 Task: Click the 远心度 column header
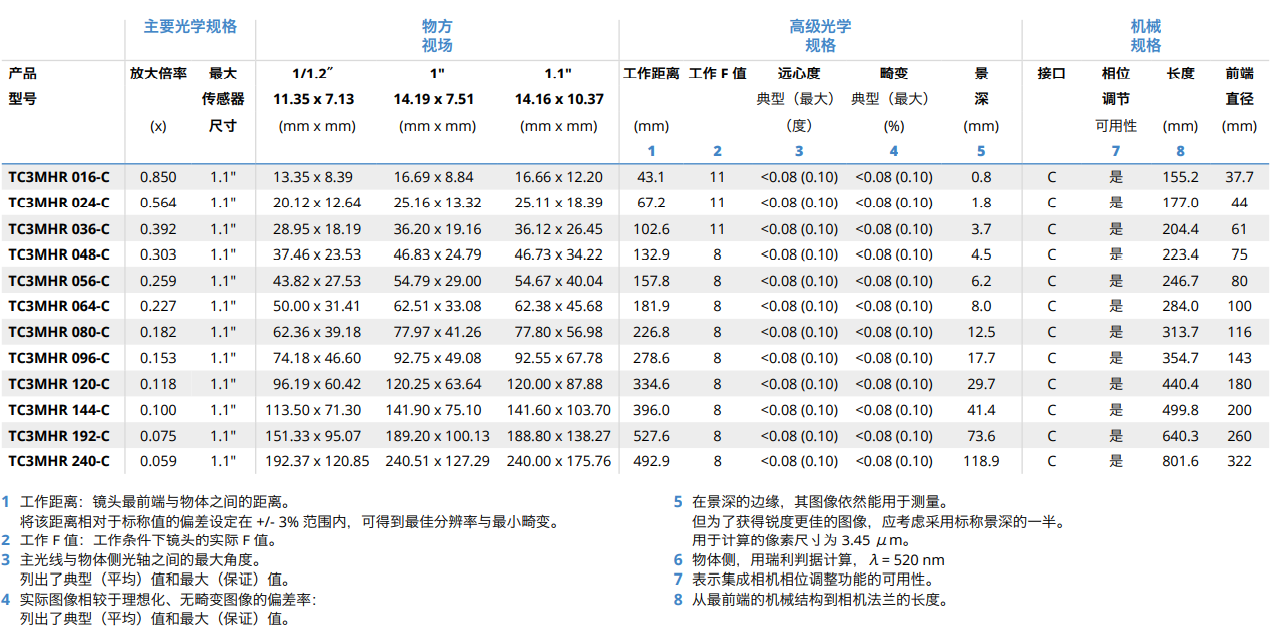click(798, 73)
